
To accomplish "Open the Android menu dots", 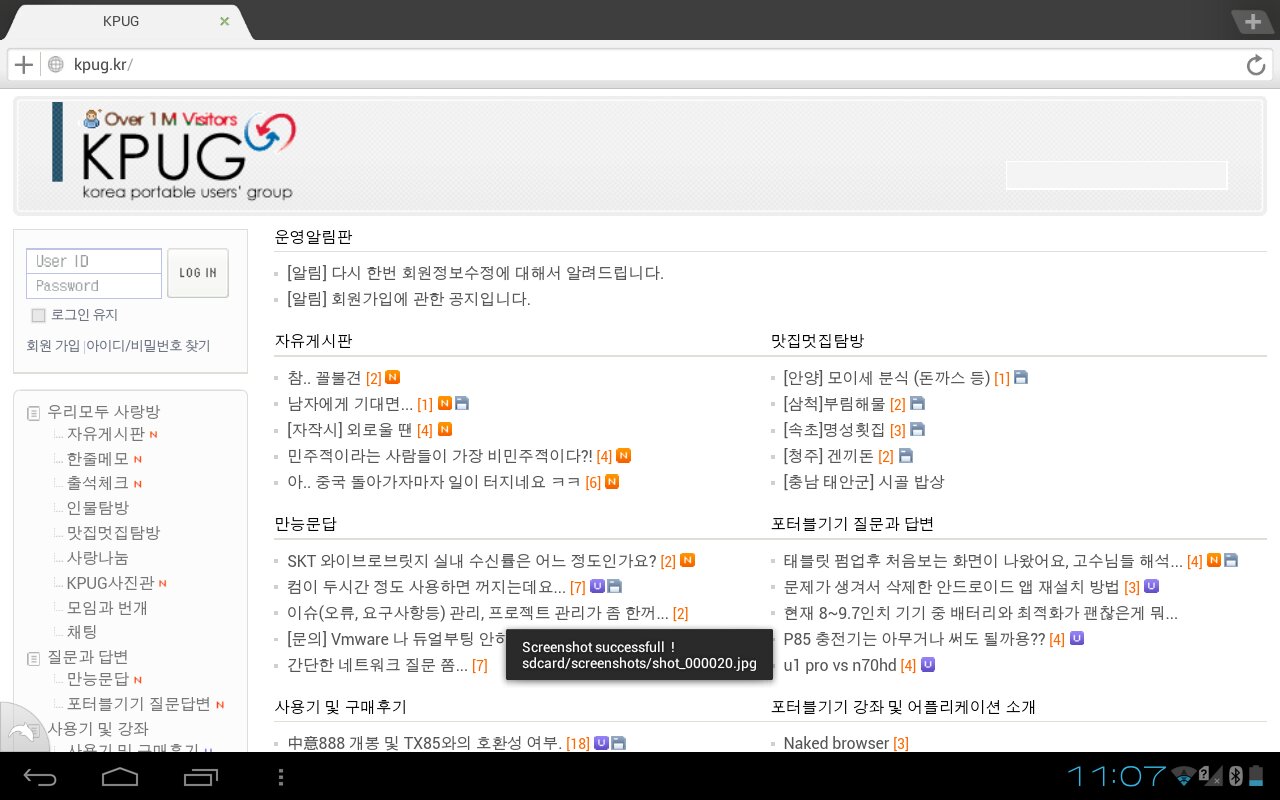I will click(x=280, y=776).
